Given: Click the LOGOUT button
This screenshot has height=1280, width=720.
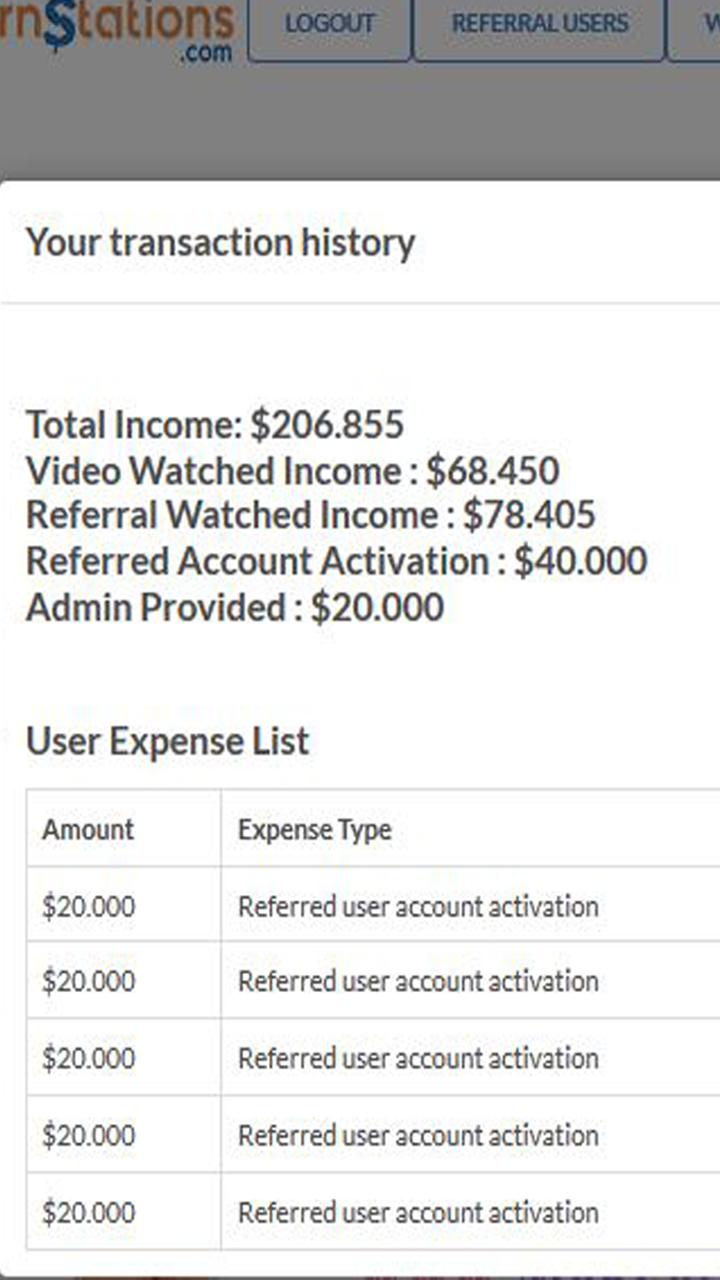Looking at the screenshot, I should 329,24.
